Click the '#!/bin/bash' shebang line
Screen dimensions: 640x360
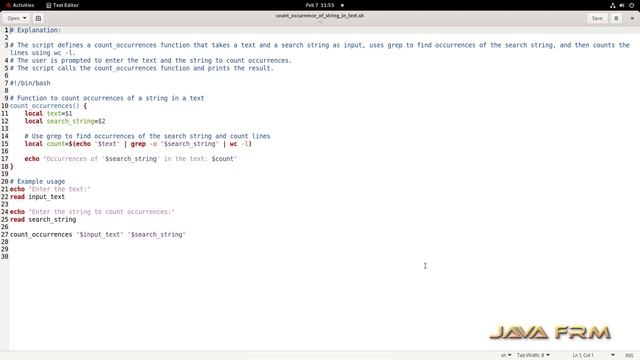(x=30, y=83)
